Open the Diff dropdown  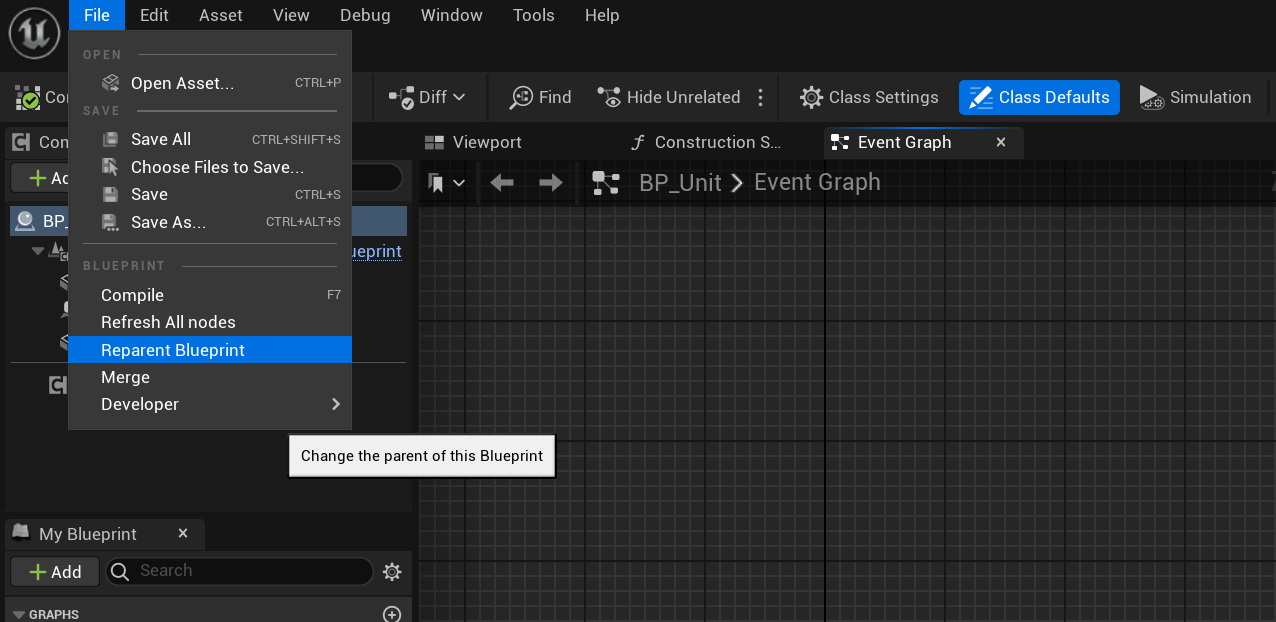(x=428, y=97)
